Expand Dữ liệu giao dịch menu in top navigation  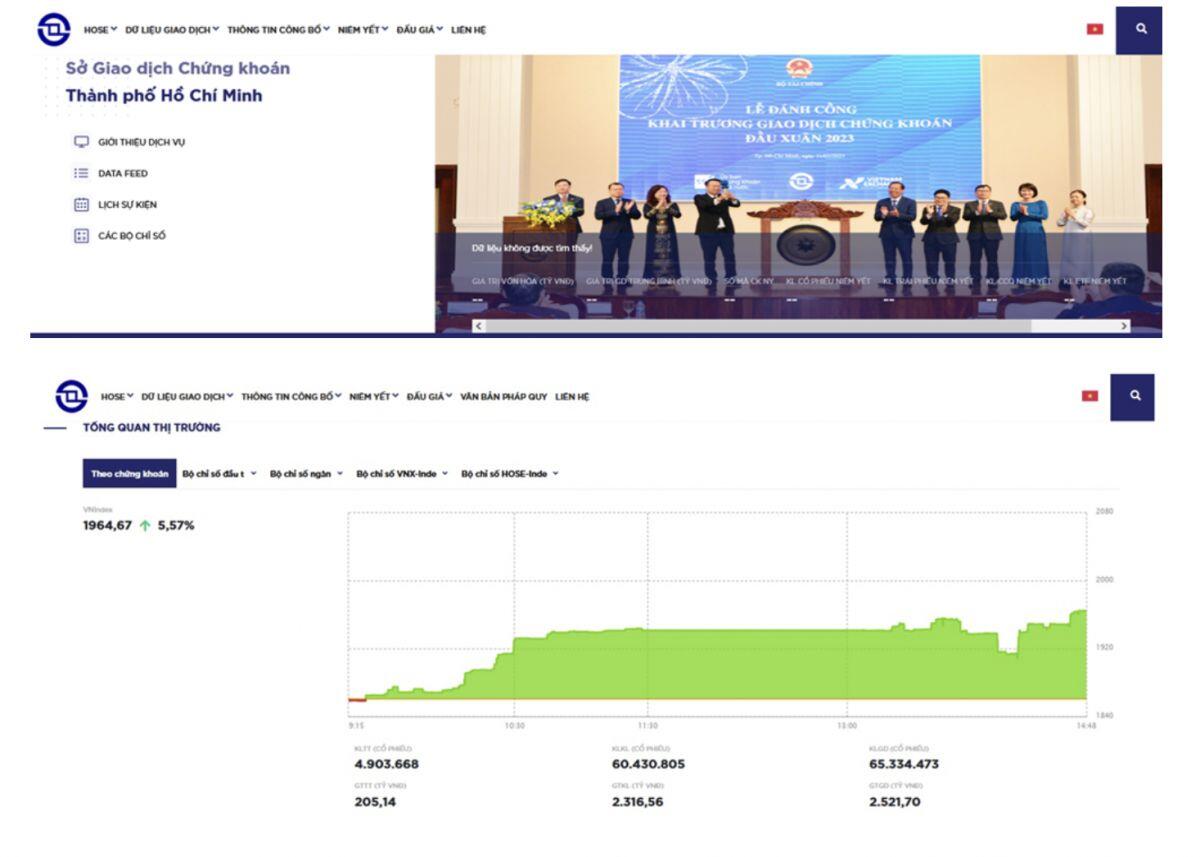[x=172, y=30]
